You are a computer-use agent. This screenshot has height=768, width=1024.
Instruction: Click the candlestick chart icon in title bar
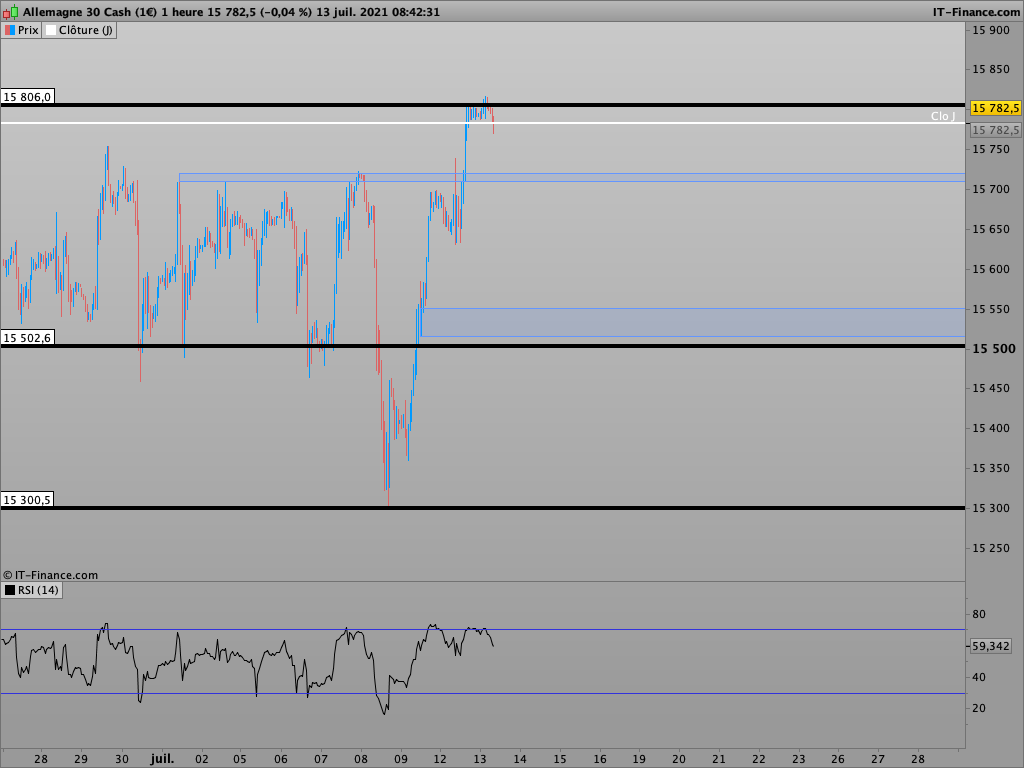10,12
